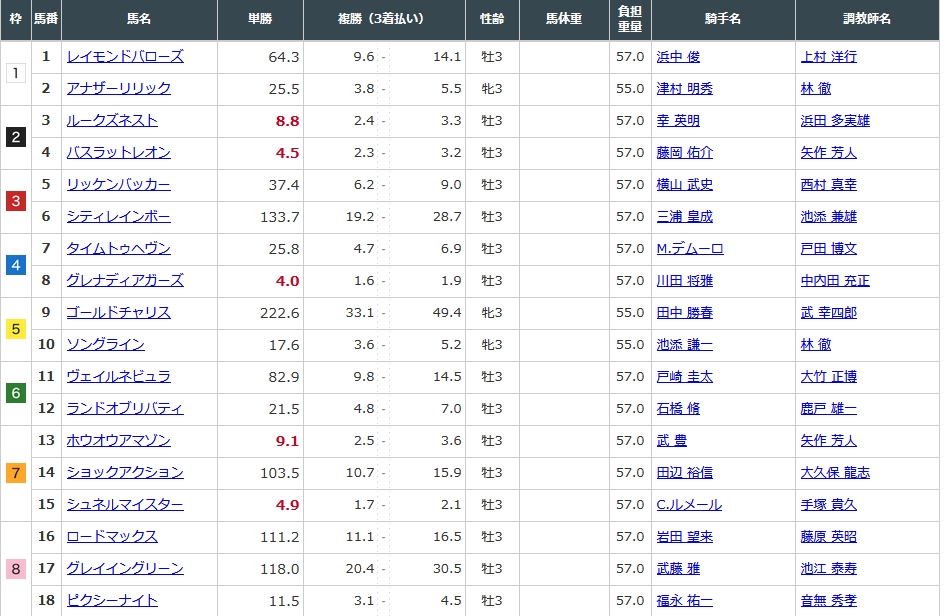View jockey M.デムーロ profile

tap(689, 249)
